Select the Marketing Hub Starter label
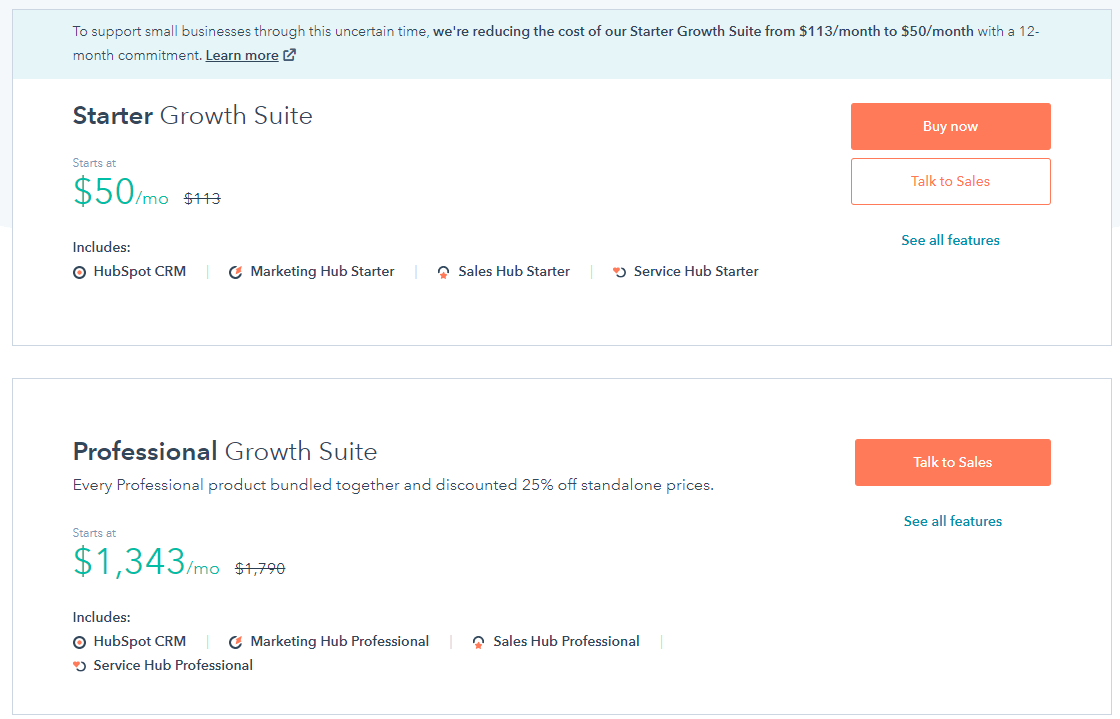The image size is (1120, 719). click(322, 271)
